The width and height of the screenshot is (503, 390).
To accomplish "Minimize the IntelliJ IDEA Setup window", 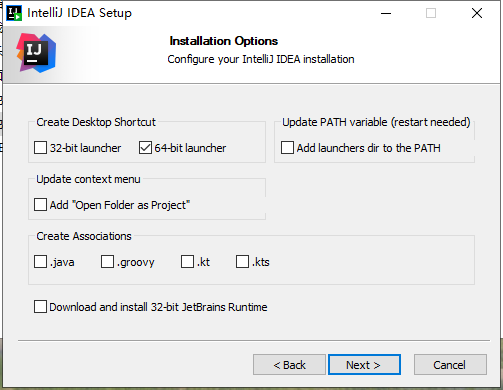I will [x=386, y=13].
